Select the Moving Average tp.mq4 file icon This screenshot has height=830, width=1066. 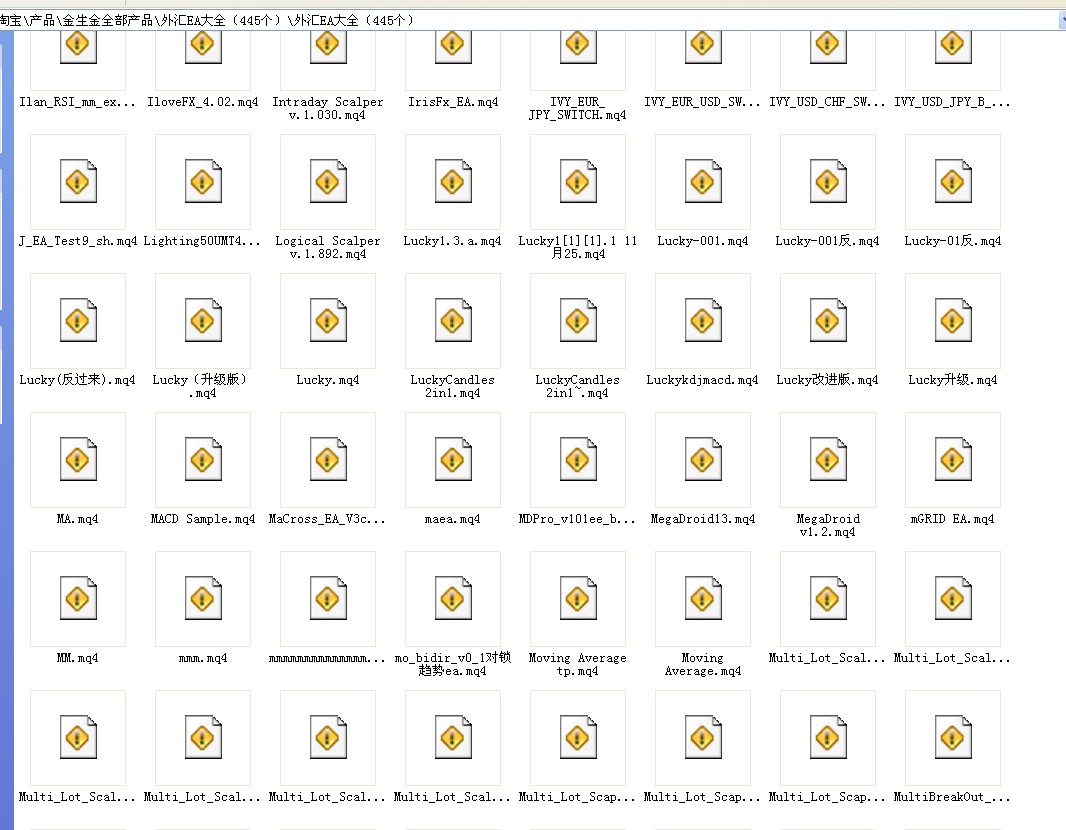click(578, 598)
